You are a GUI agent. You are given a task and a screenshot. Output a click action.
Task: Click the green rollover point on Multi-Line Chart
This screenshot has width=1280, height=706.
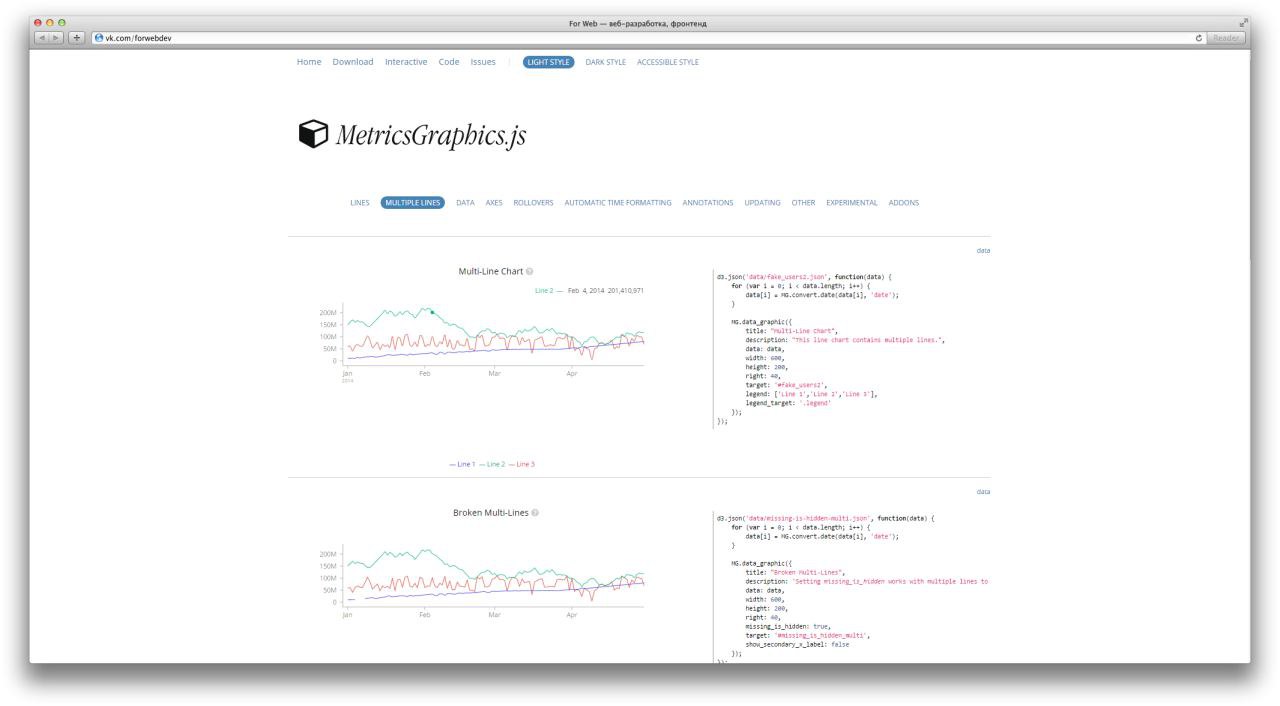coord(432,312)
